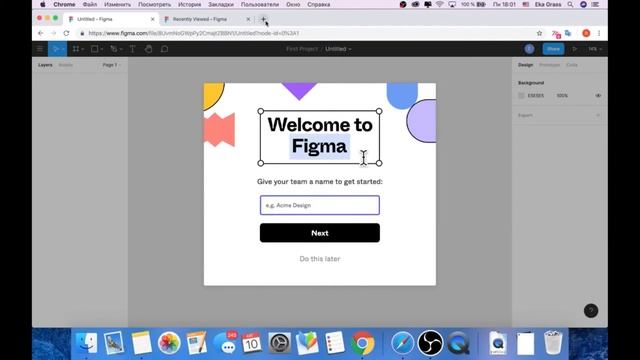Open Finder from the dock
640x360 pixels.
86,343
